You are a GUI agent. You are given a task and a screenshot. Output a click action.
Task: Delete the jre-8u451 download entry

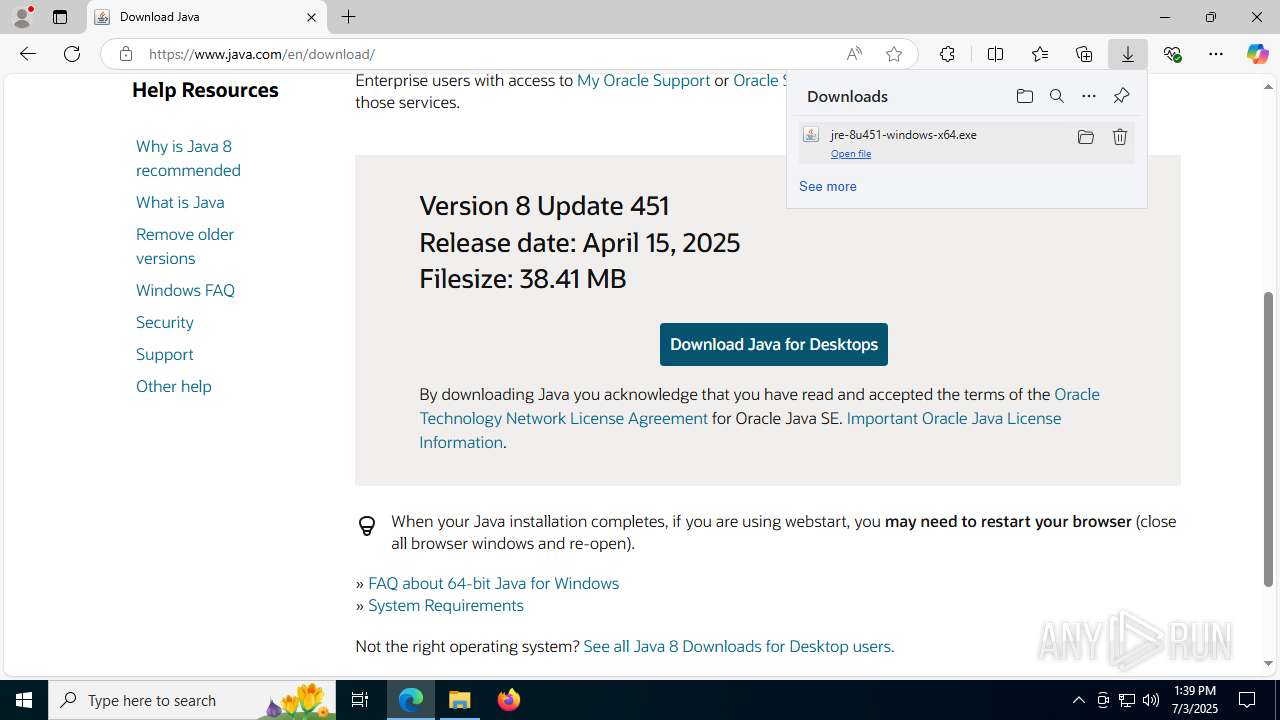tap(1120, 137)
